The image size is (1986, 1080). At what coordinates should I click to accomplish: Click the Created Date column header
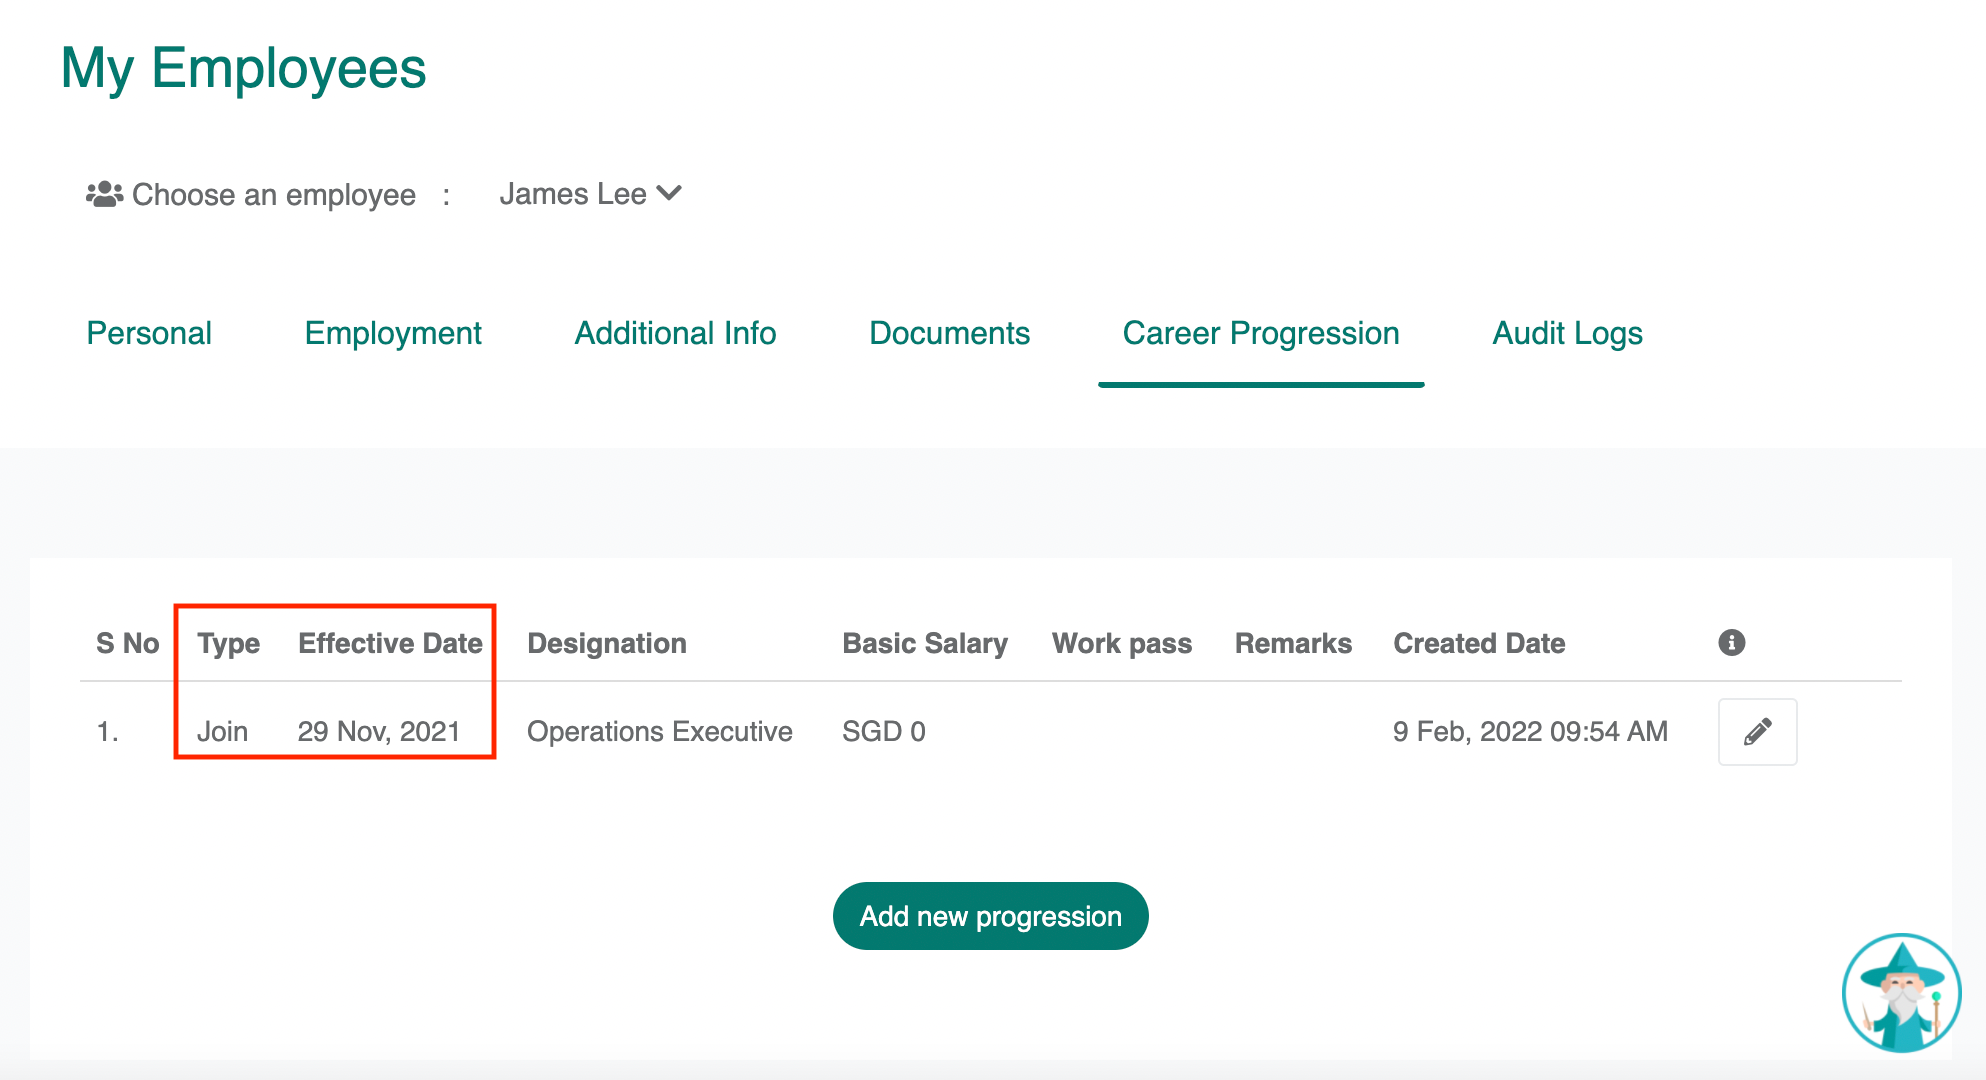[x=1479, y=643]
